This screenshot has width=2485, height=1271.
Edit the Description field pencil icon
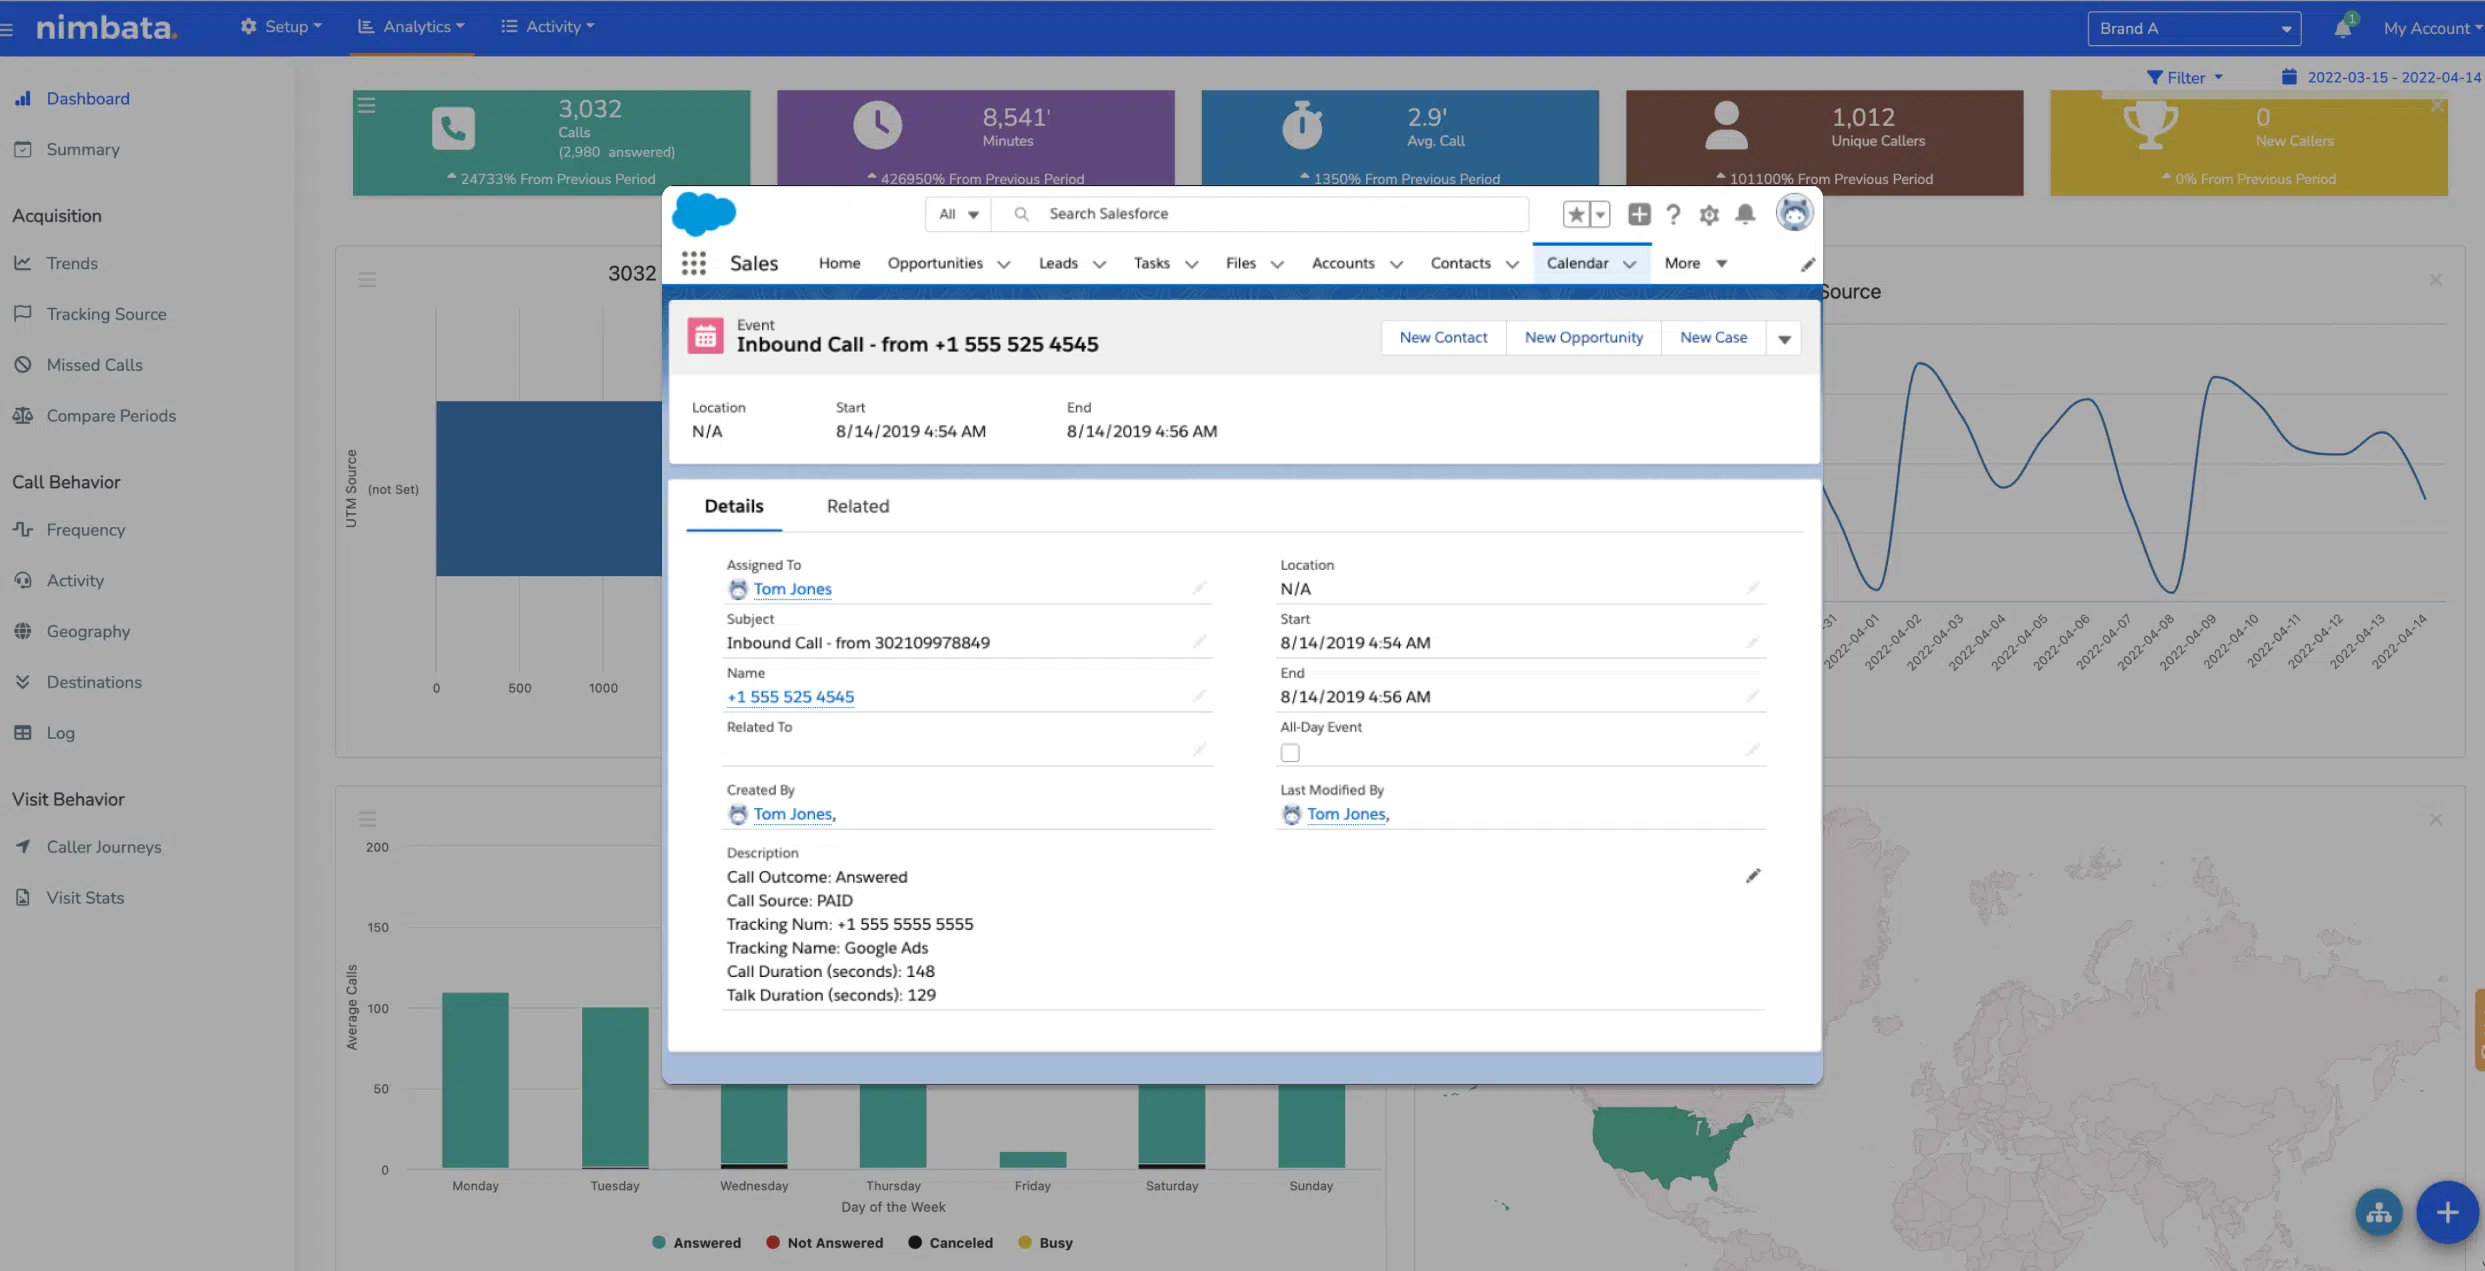tap(1753, 876)
